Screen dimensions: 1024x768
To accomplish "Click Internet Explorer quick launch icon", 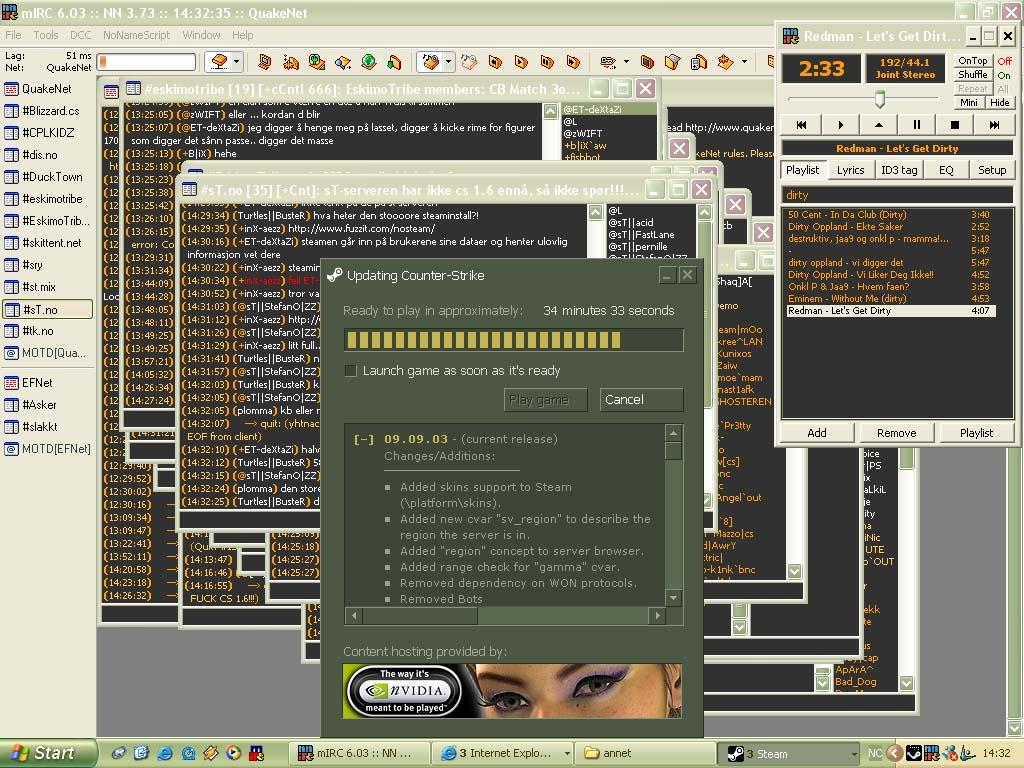I will (165, 753).
